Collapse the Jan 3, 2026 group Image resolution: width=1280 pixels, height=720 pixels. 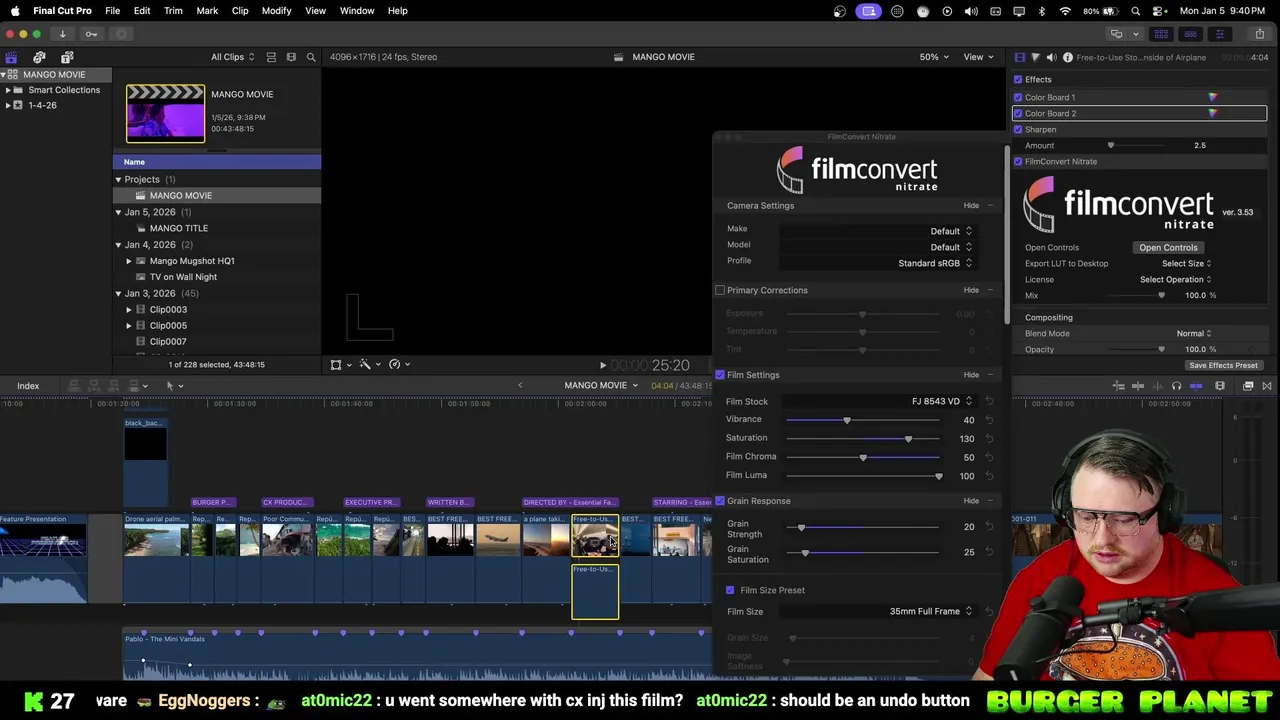[118, 293]
